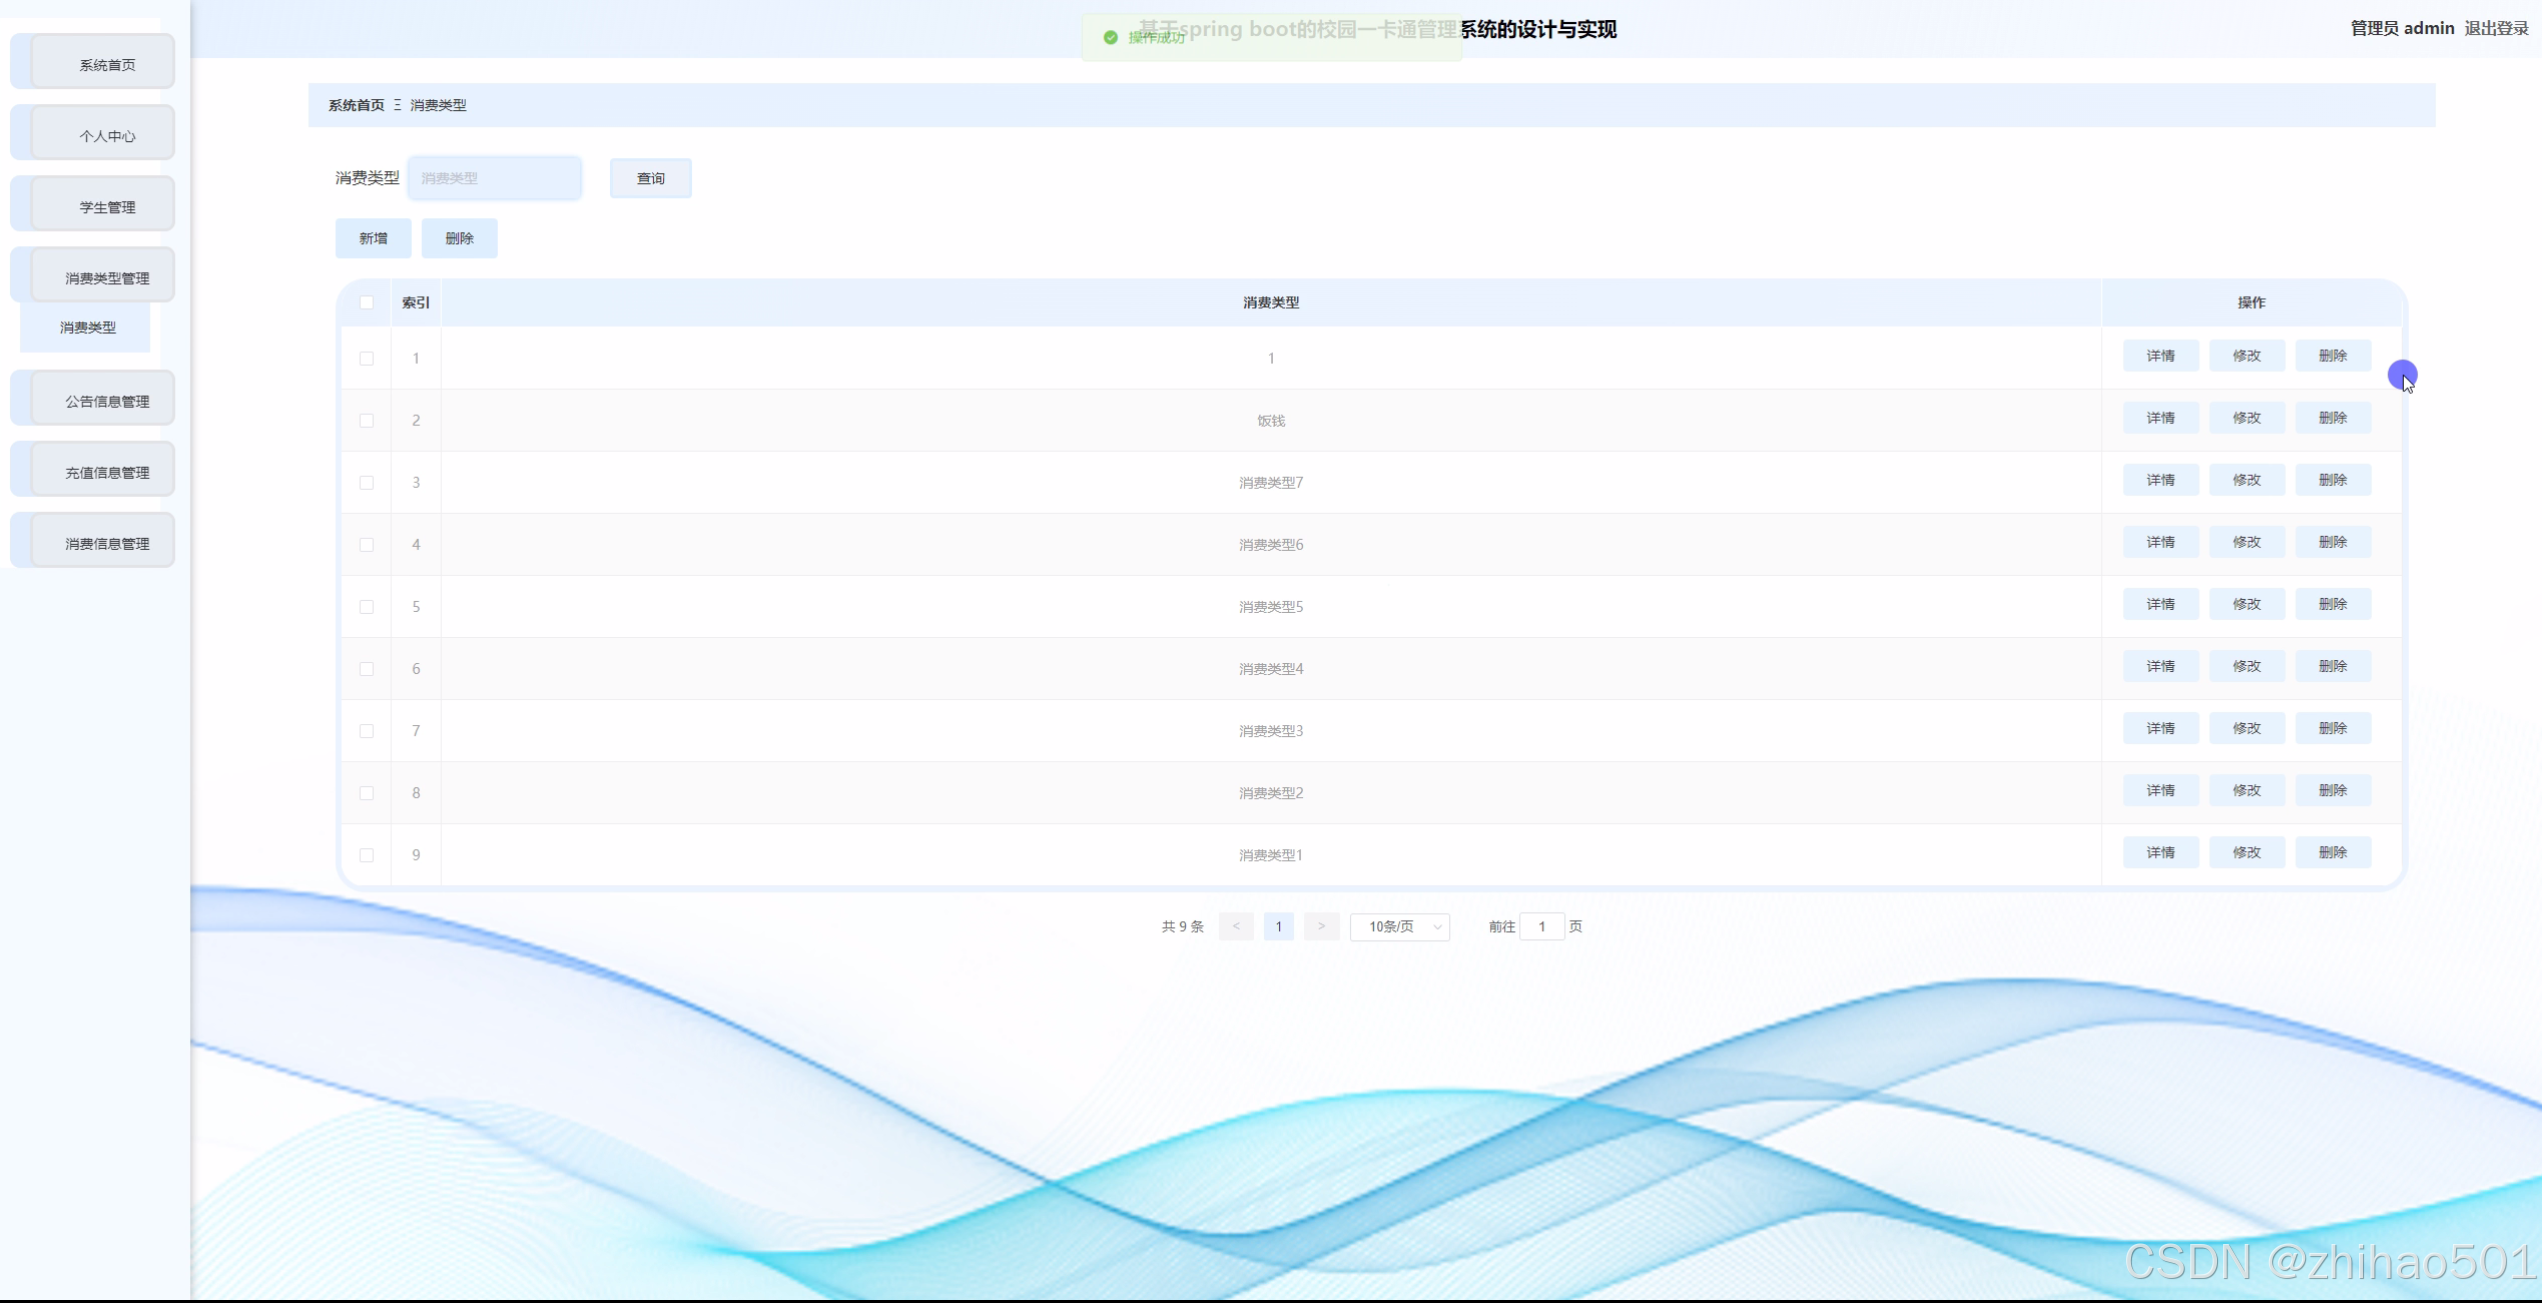This screenshot has width=2542, height=1303.
Task: Click the 退出登录 logout link
Action: 2495,28
